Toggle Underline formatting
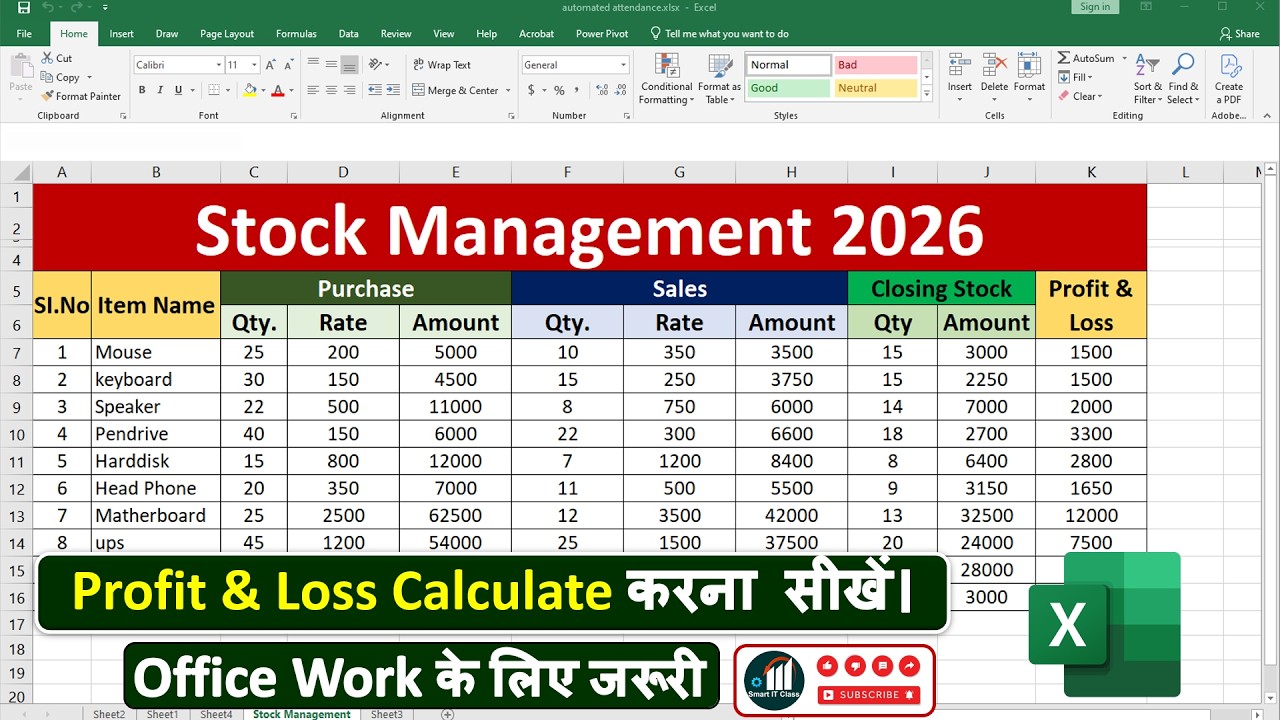The width and height of the screenshot is (1280, 720). [x=178, y=90]
